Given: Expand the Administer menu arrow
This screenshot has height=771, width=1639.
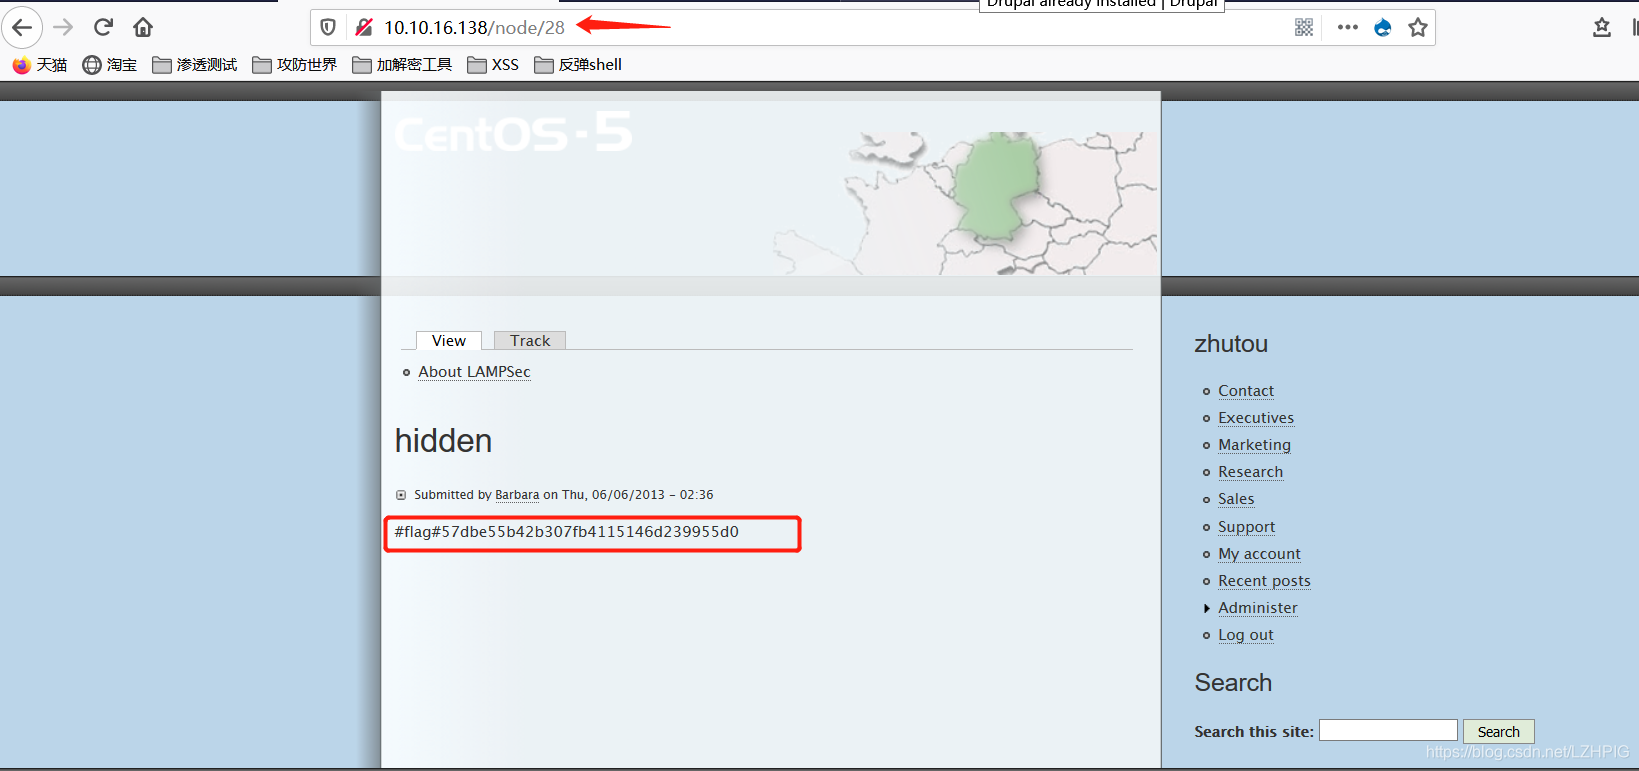Looking at the screenshot, I should [1206, 608].
